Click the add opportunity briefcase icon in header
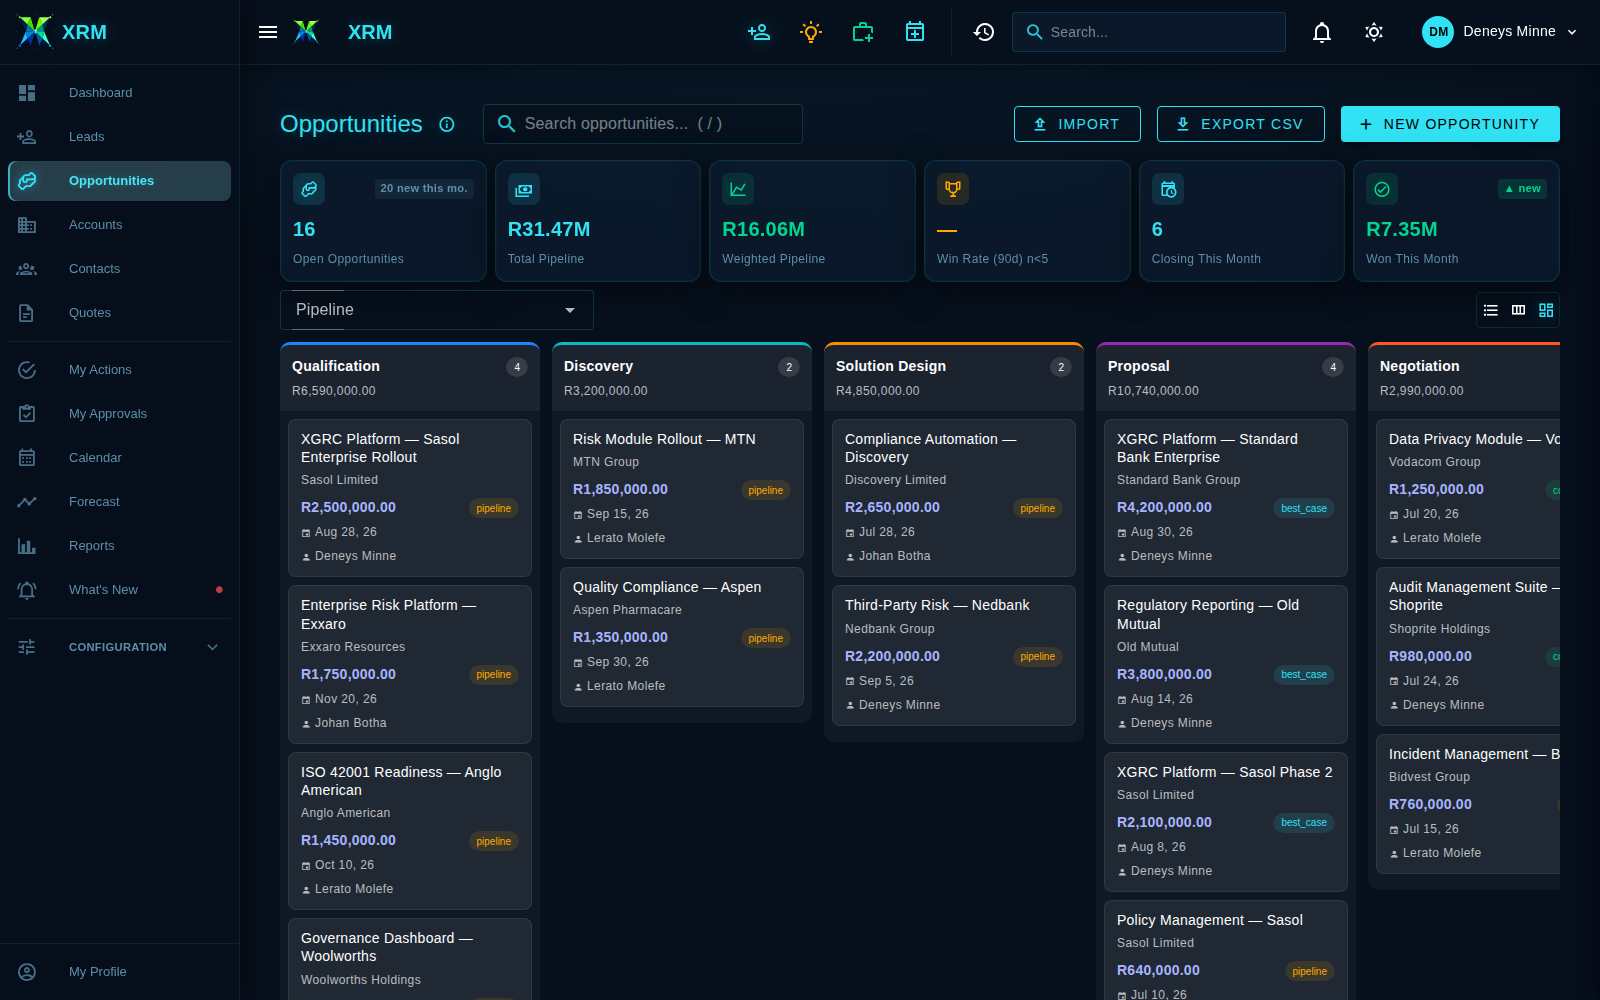 pos(863,32)
